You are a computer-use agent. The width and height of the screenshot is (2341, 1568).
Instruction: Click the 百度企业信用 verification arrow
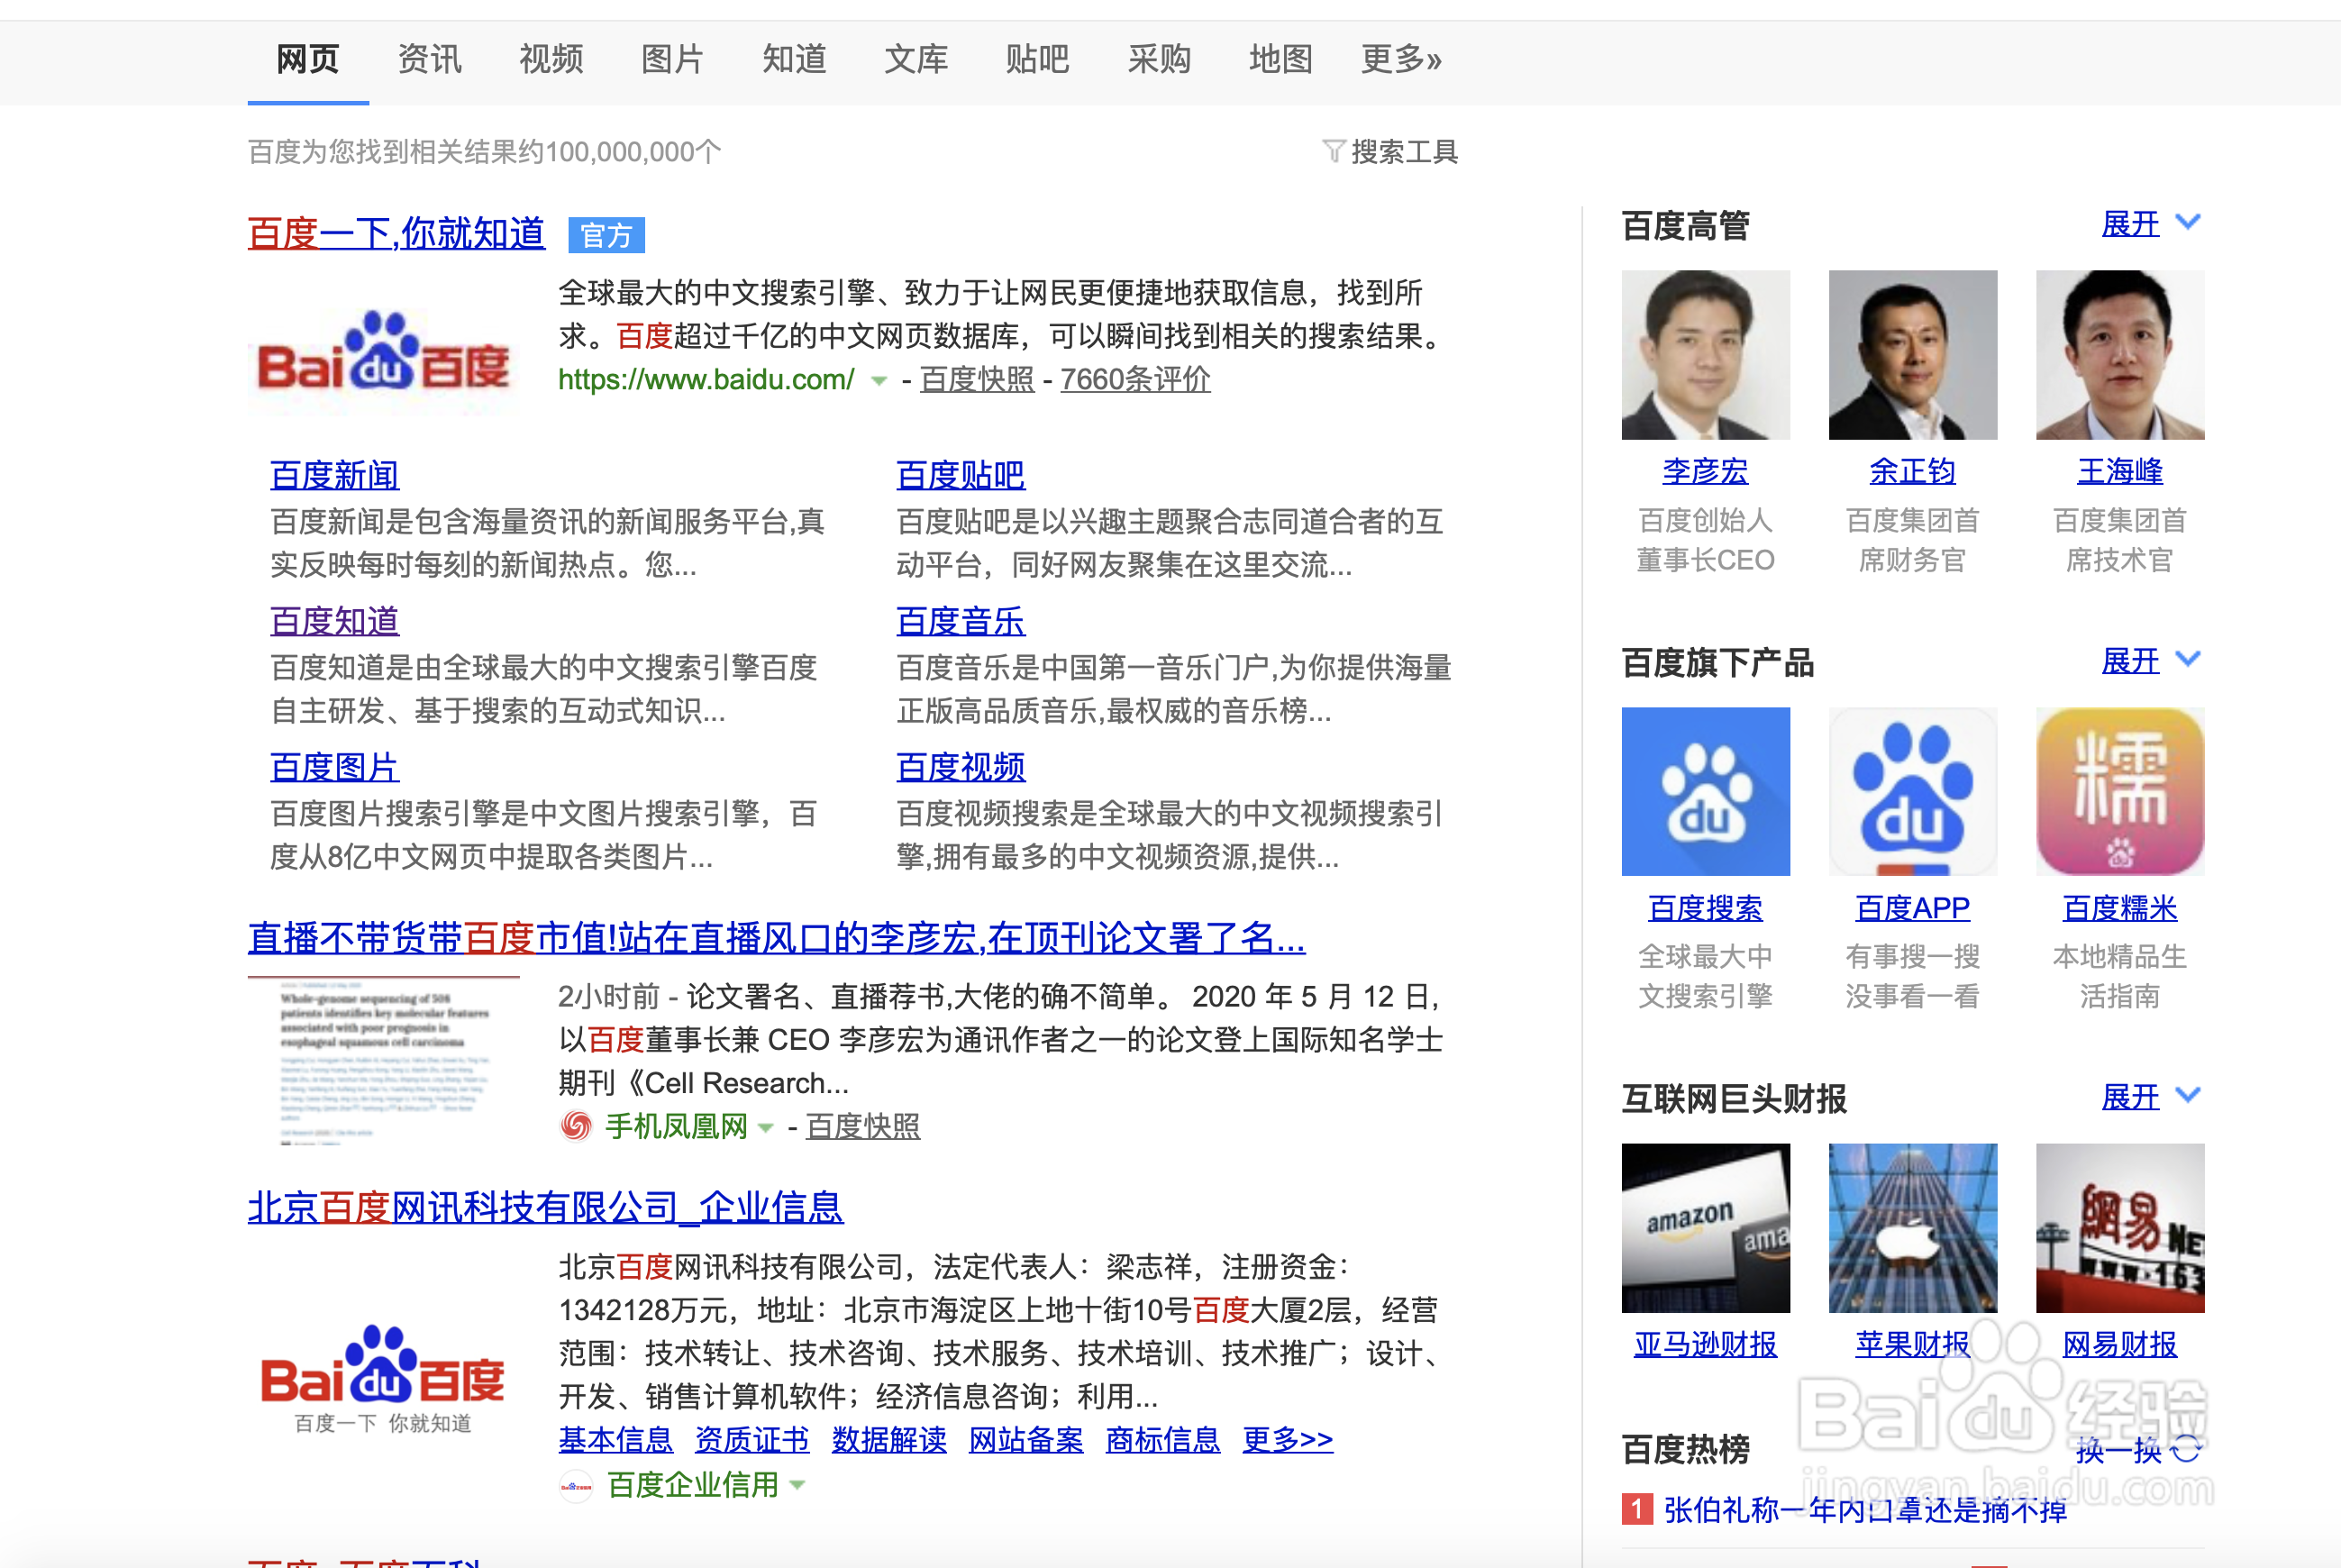pos(795,1486)
